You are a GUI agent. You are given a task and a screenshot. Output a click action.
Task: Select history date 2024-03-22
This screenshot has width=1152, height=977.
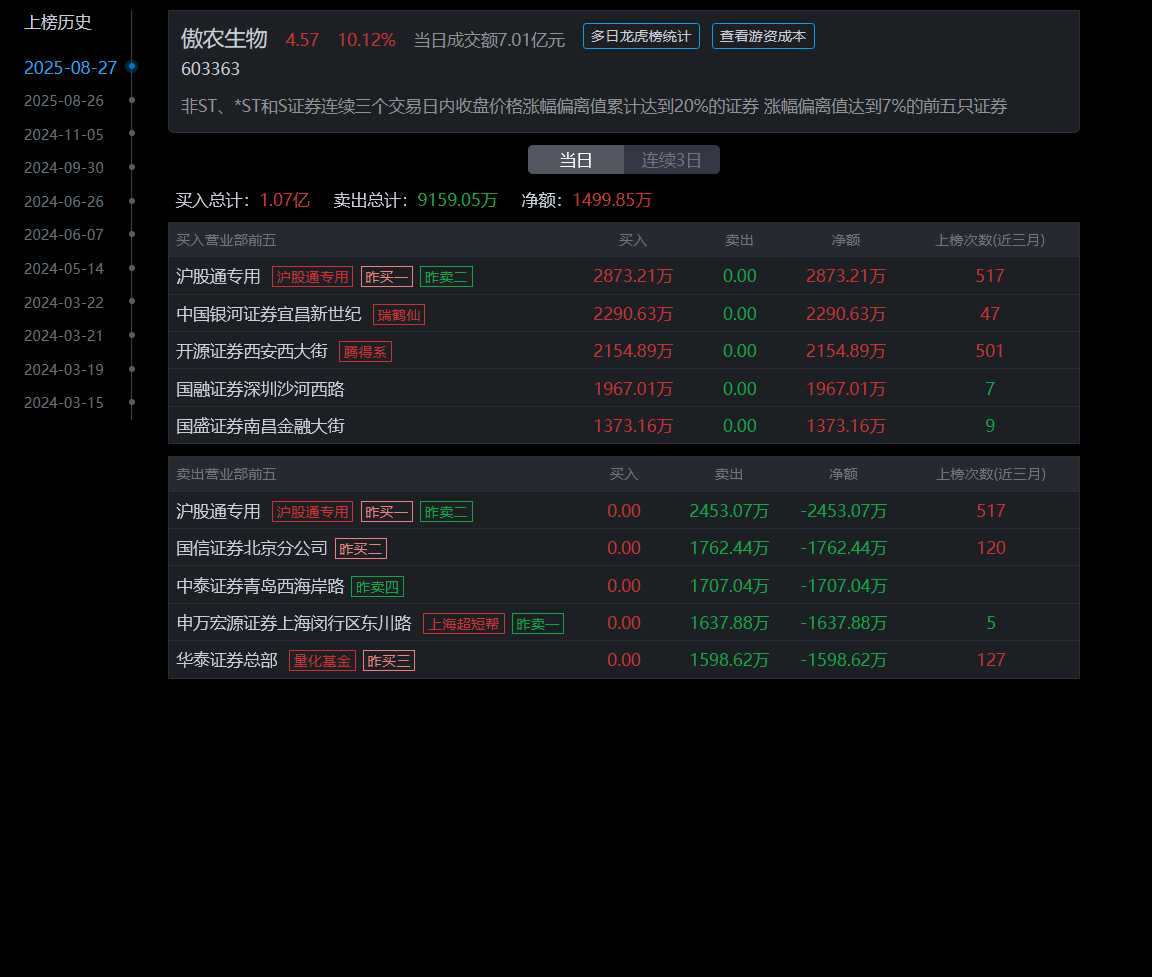pyautogui.click(x=64, y=302)
